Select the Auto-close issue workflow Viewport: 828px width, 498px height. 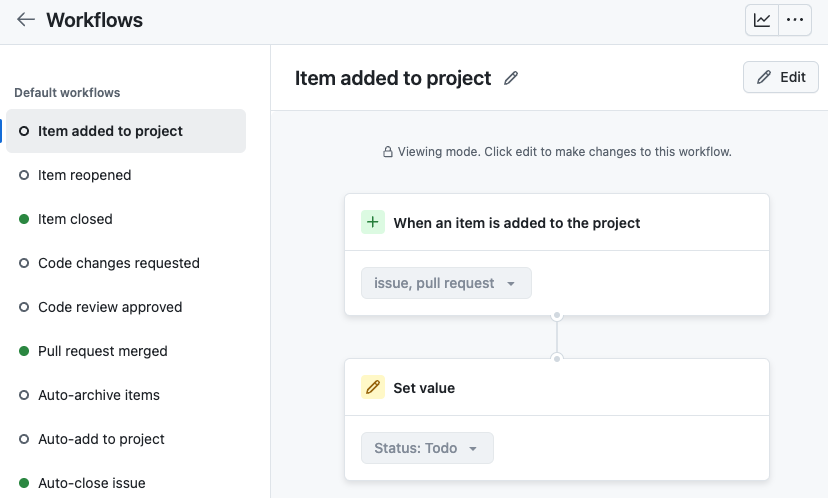(x=126, y=483)
